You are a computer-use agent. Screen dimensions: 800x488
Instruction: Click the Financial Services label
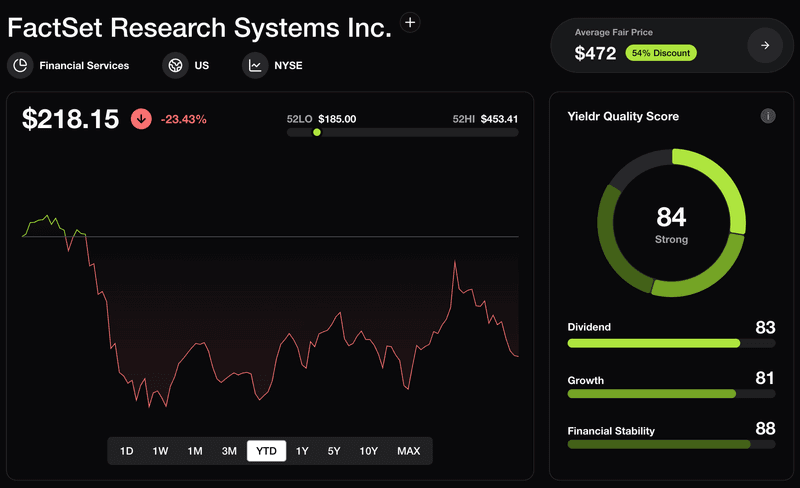(x=84, y=65)
